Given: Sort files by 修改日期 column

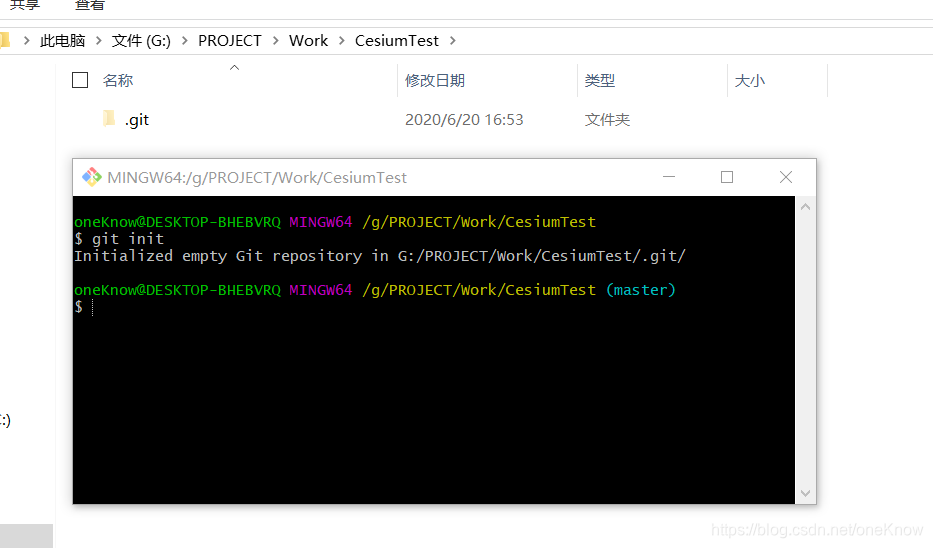Looking at the screenshot, I should coord(435,80).
